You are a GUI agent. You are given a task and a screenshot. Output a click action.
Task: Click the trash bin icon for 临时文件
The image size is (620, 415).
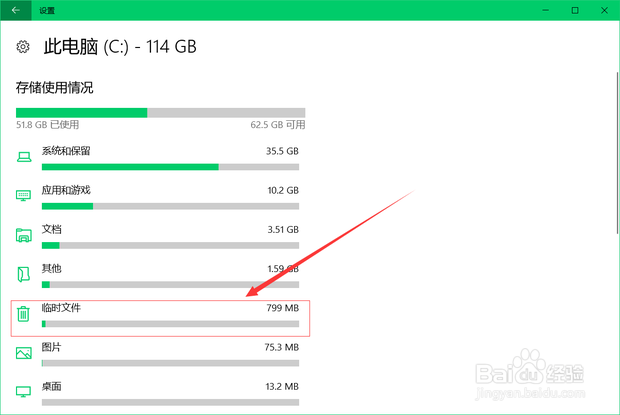pos(23,314)
